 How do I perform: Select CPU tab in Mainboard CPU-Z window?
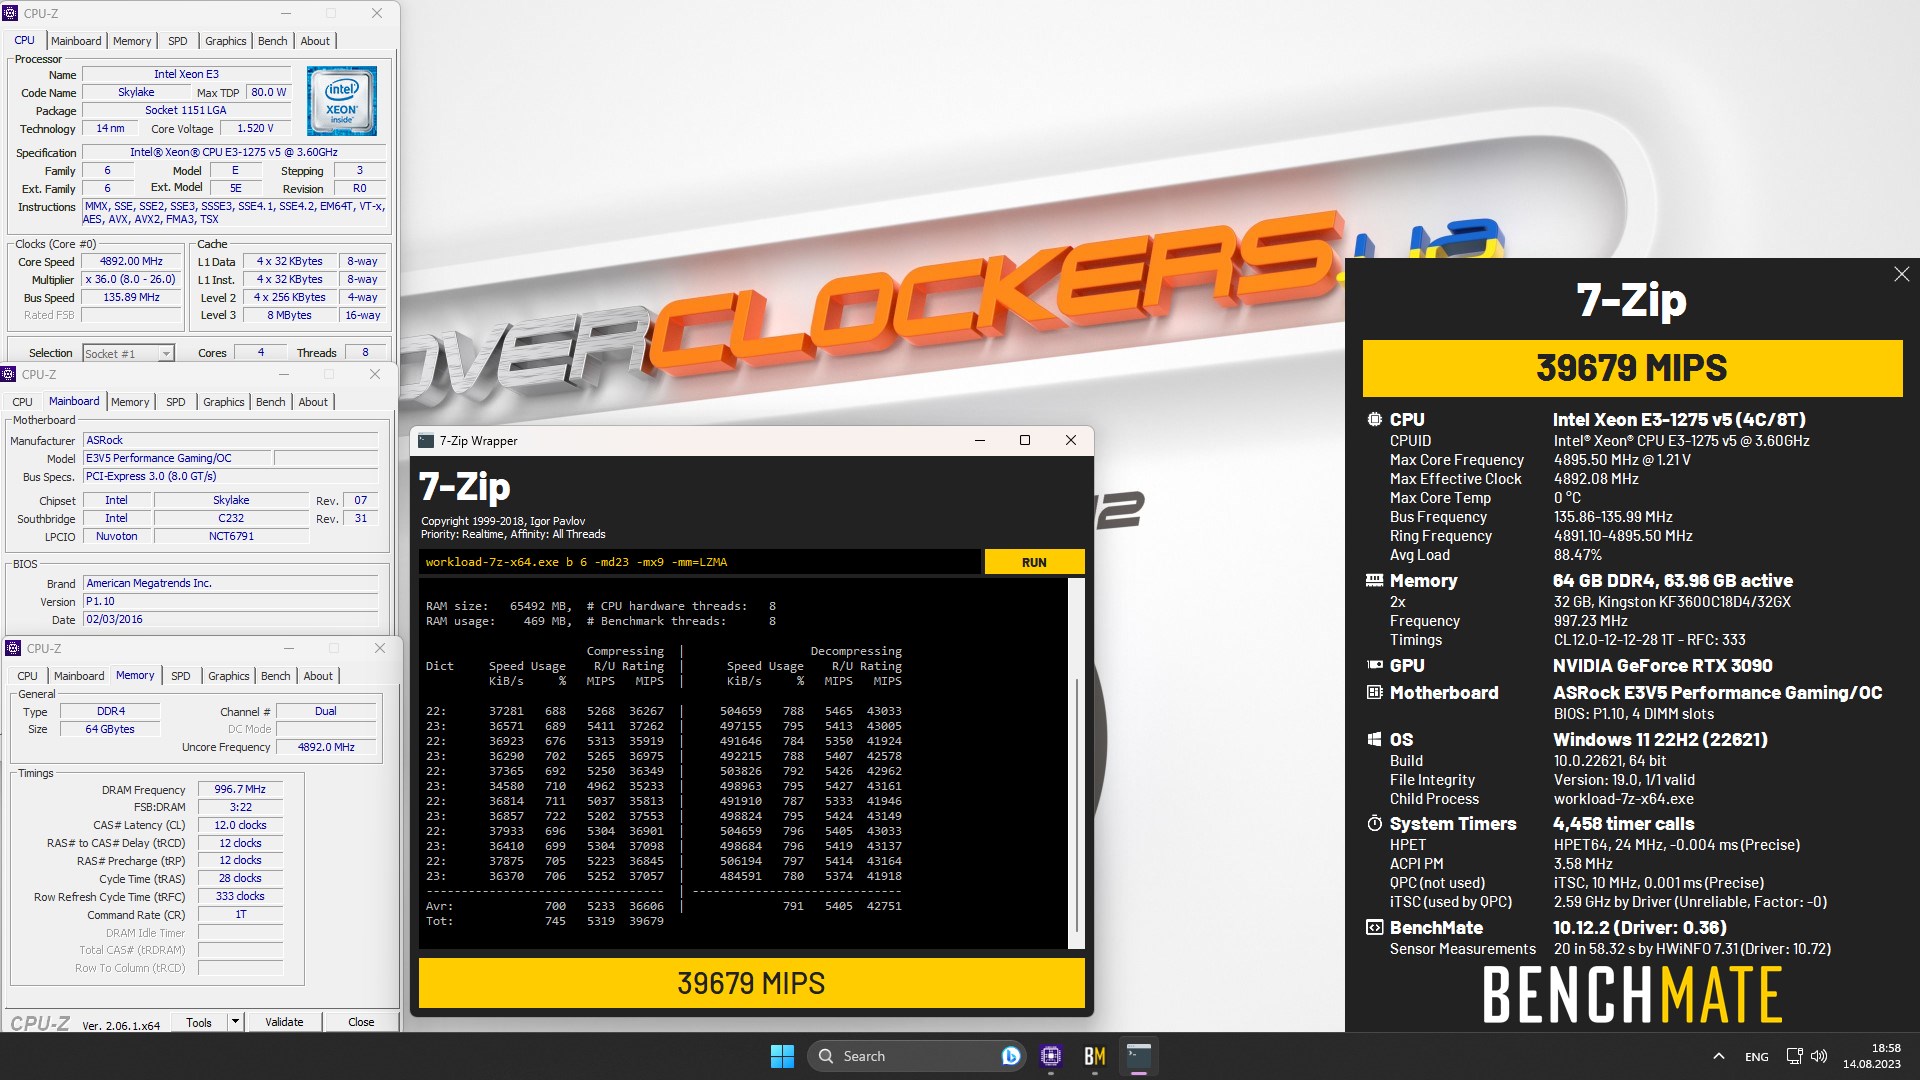22,402
